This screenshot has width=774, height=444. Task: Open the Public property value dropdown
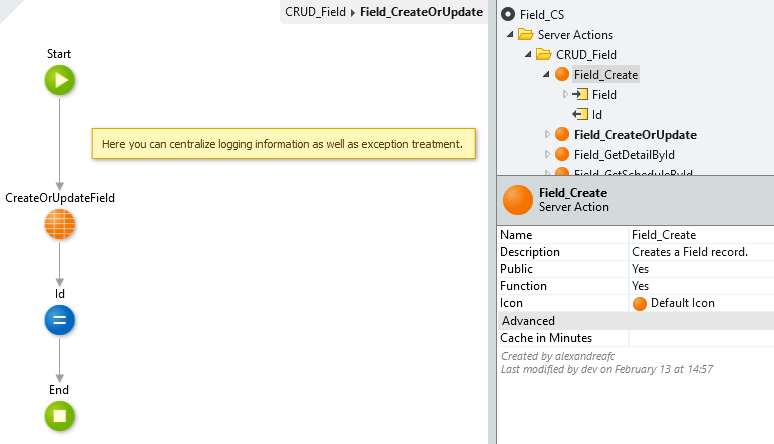pyautogui.click(x=700, y=269)
